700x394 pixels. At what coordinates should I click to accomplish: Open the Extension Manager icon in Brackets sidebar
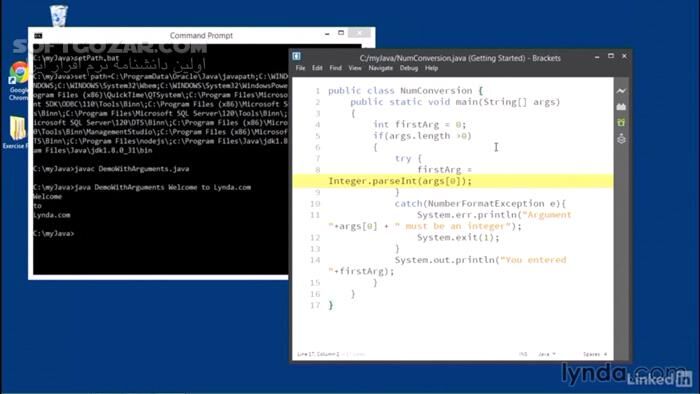pyautogui.click(x=621, y=107)
